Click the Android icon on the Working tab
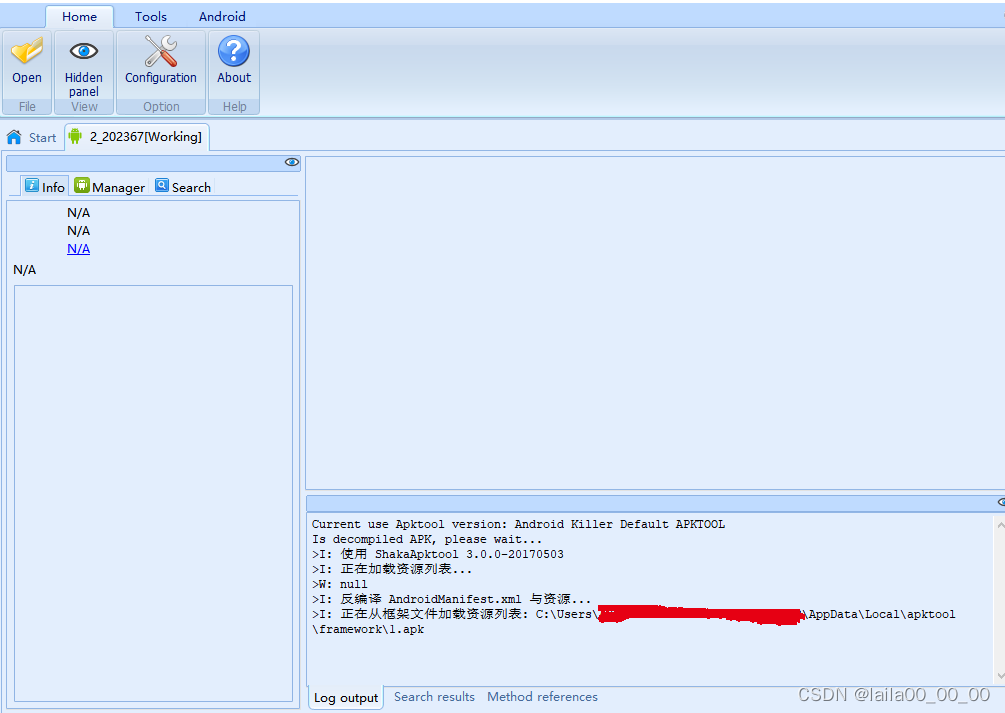Screen dimensions: 1005x713 click(x=75, y=136)
